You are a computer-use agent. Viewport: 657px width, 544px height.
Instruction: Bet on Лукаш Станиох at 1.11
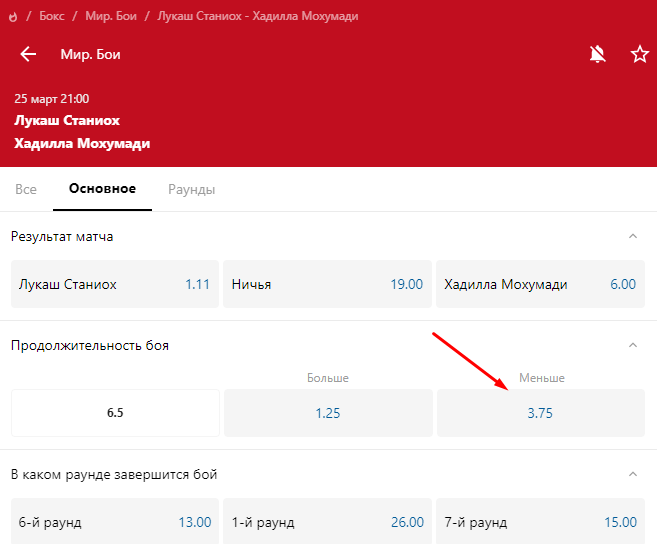pos(115,284)
